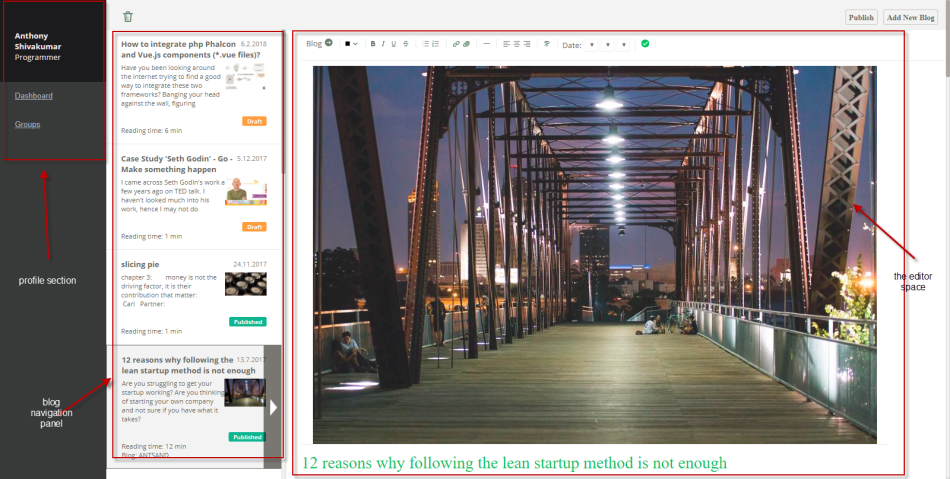Click the bridge photo in the editor
The width and height of the screenshot is (950, 479).
tap(594, 255)
